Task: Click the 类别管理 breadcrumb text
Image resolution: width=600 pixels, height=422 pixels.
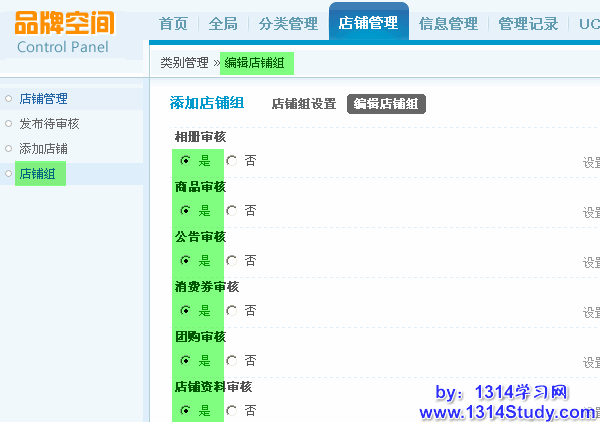Action: click(184, 63)
